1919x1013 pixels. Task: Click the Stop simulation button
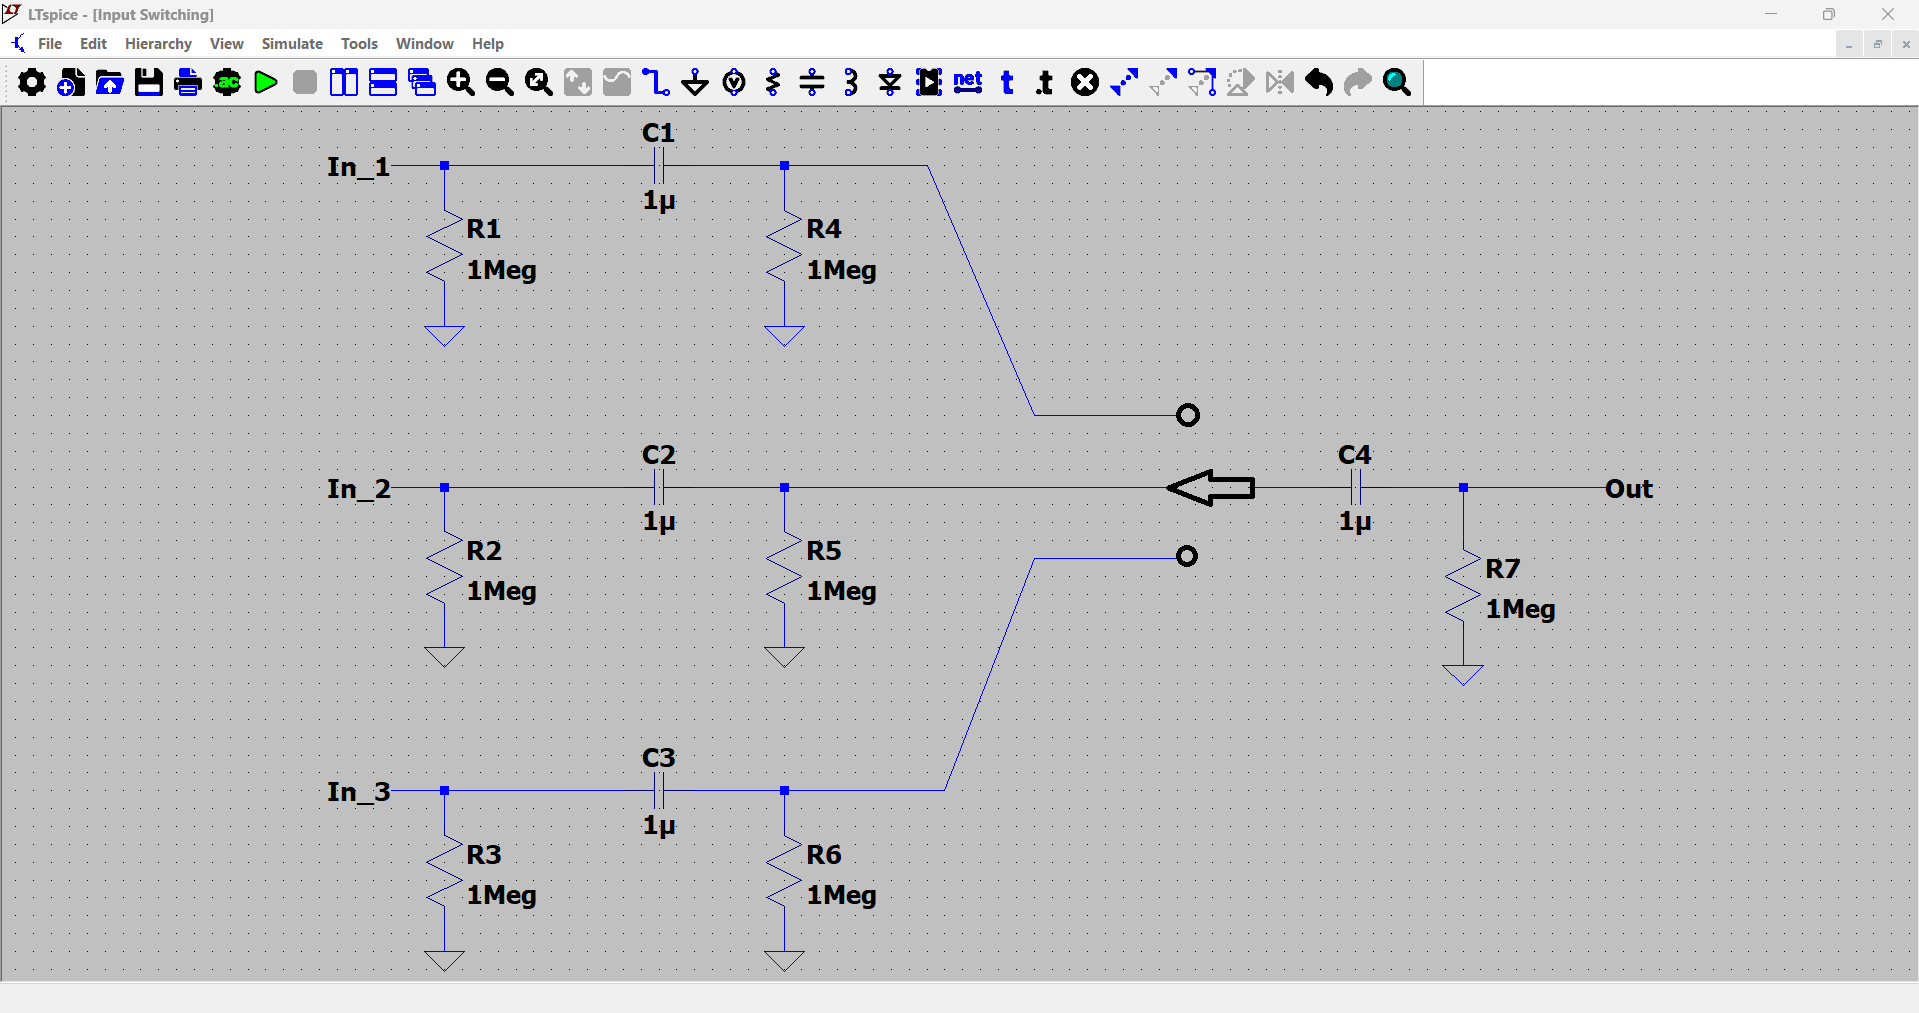coord(305,82)
